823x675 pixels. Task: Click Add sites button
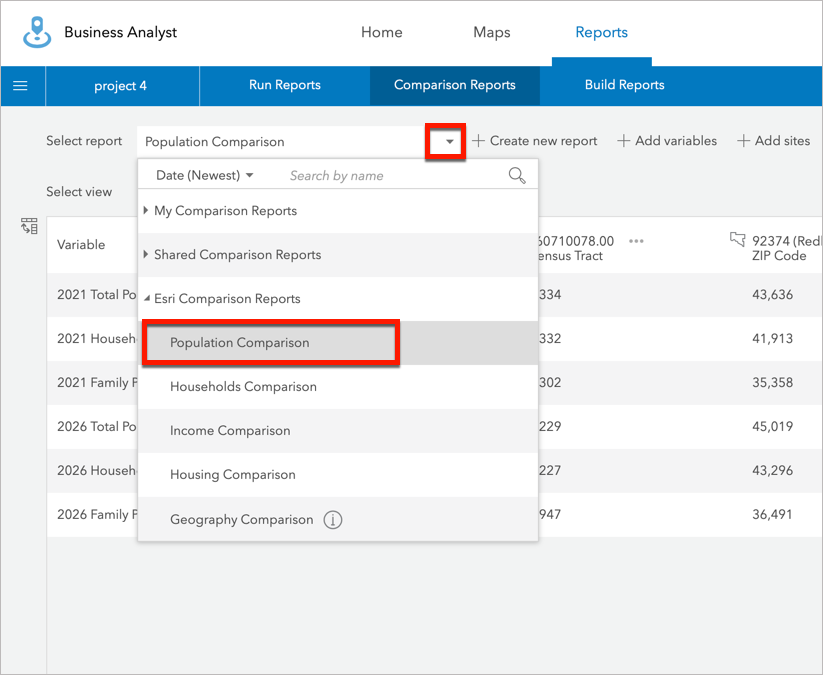[774, 141]
